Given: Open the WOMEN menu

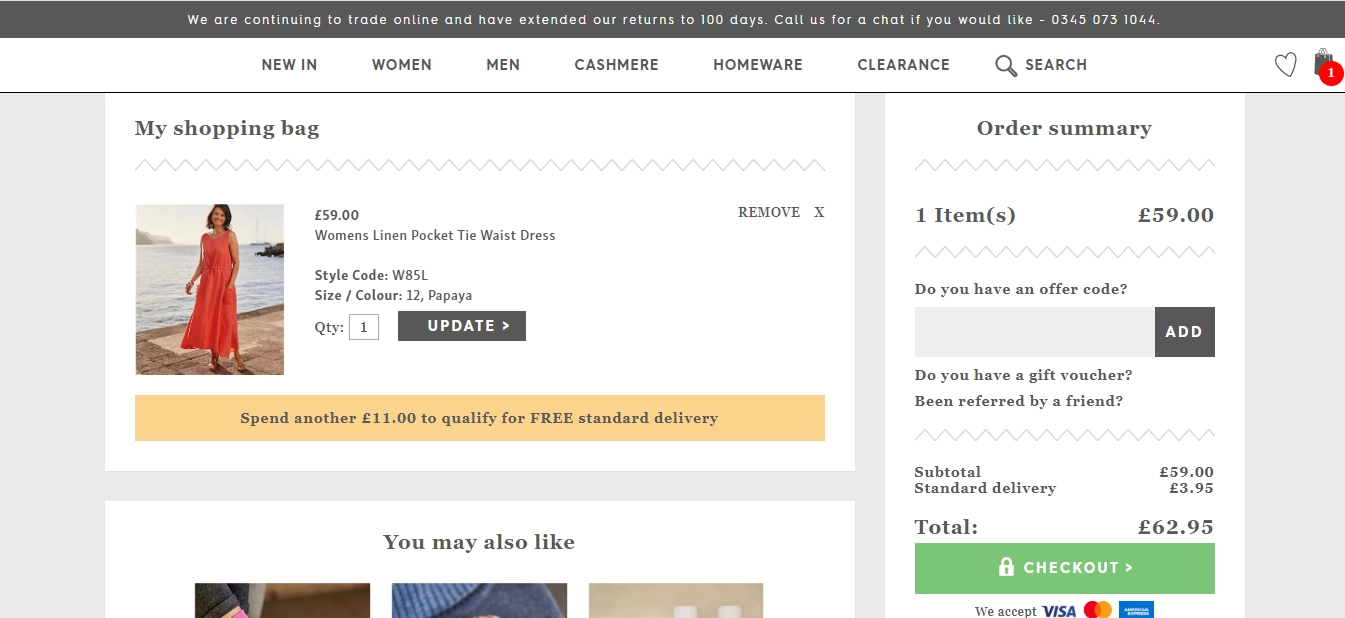Looking at the screenshot, I should [x=402, y=65].
